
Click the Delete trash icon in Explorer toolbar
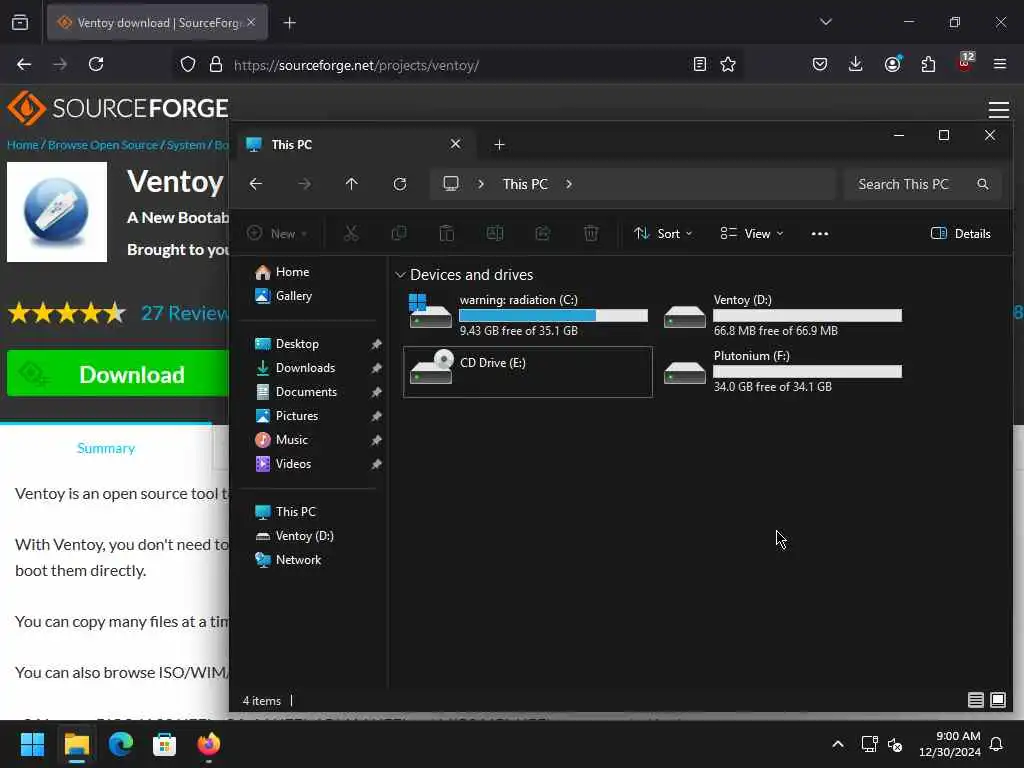click(x=590, y=233)
